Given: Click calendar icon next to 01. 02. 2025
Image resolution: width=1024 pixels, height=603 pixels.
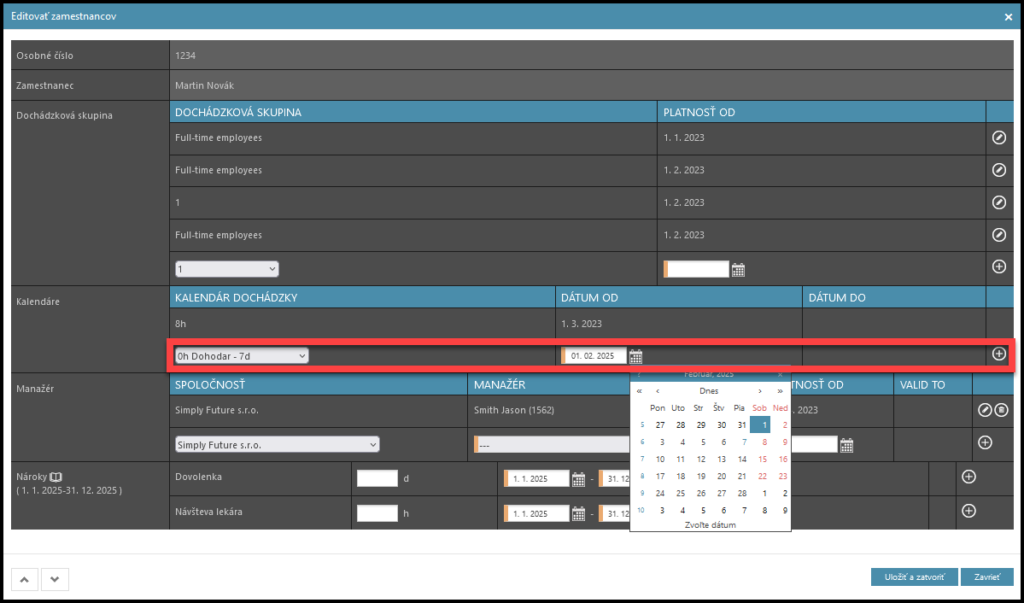Looking at the screenshot, I should 636,356.
